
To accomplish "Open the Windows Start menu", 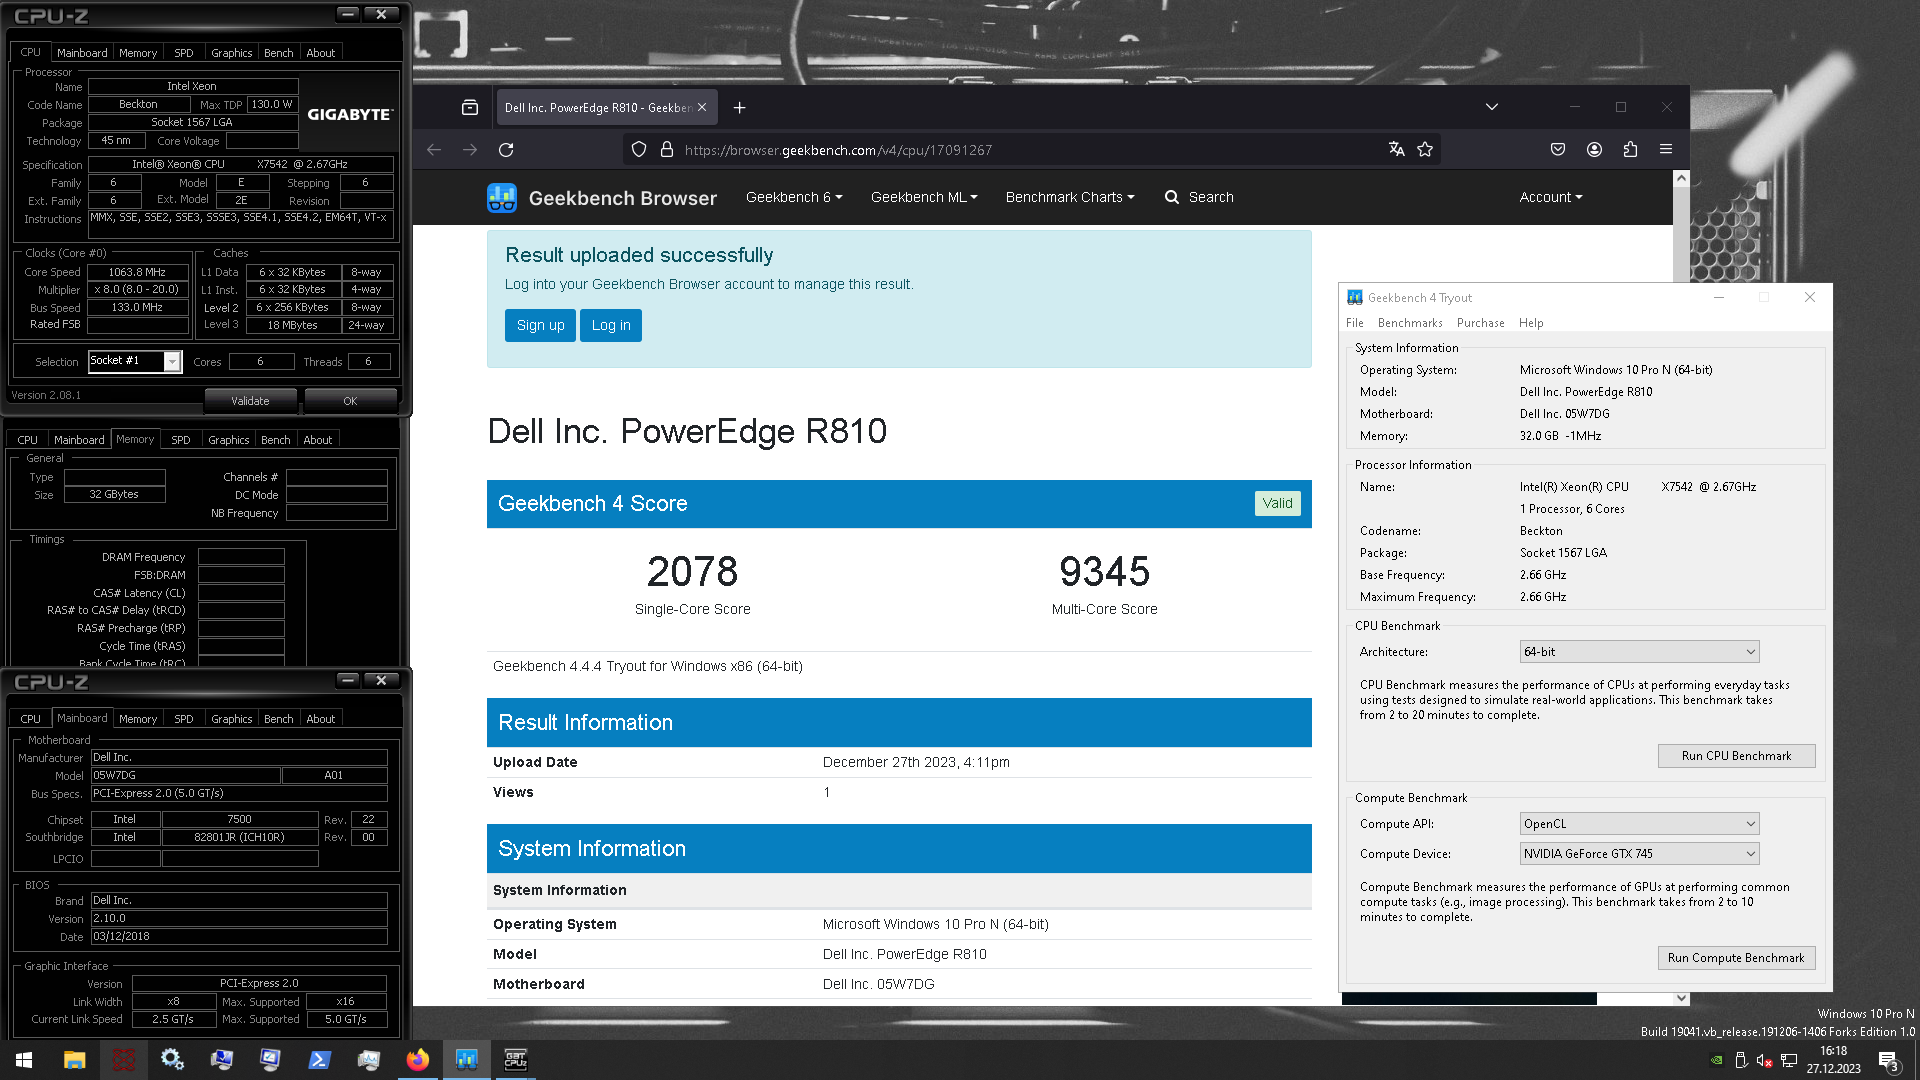I will tap(24, 1060).
